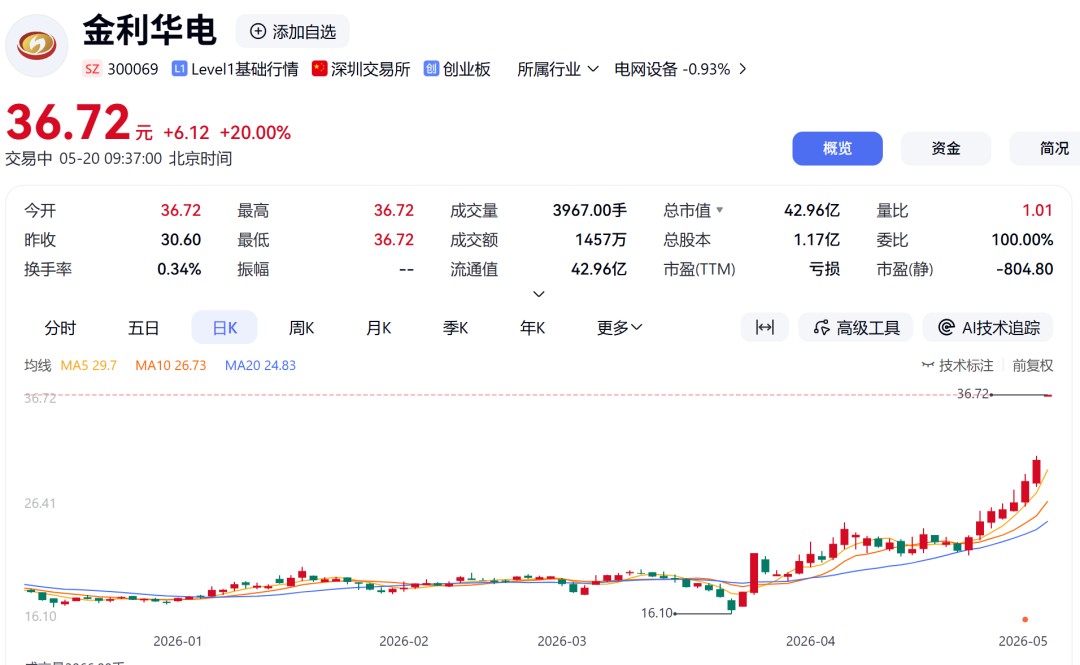Click the 创业板 board badge icon
The width and height of the screenshot is (1080, 665).
431,68
